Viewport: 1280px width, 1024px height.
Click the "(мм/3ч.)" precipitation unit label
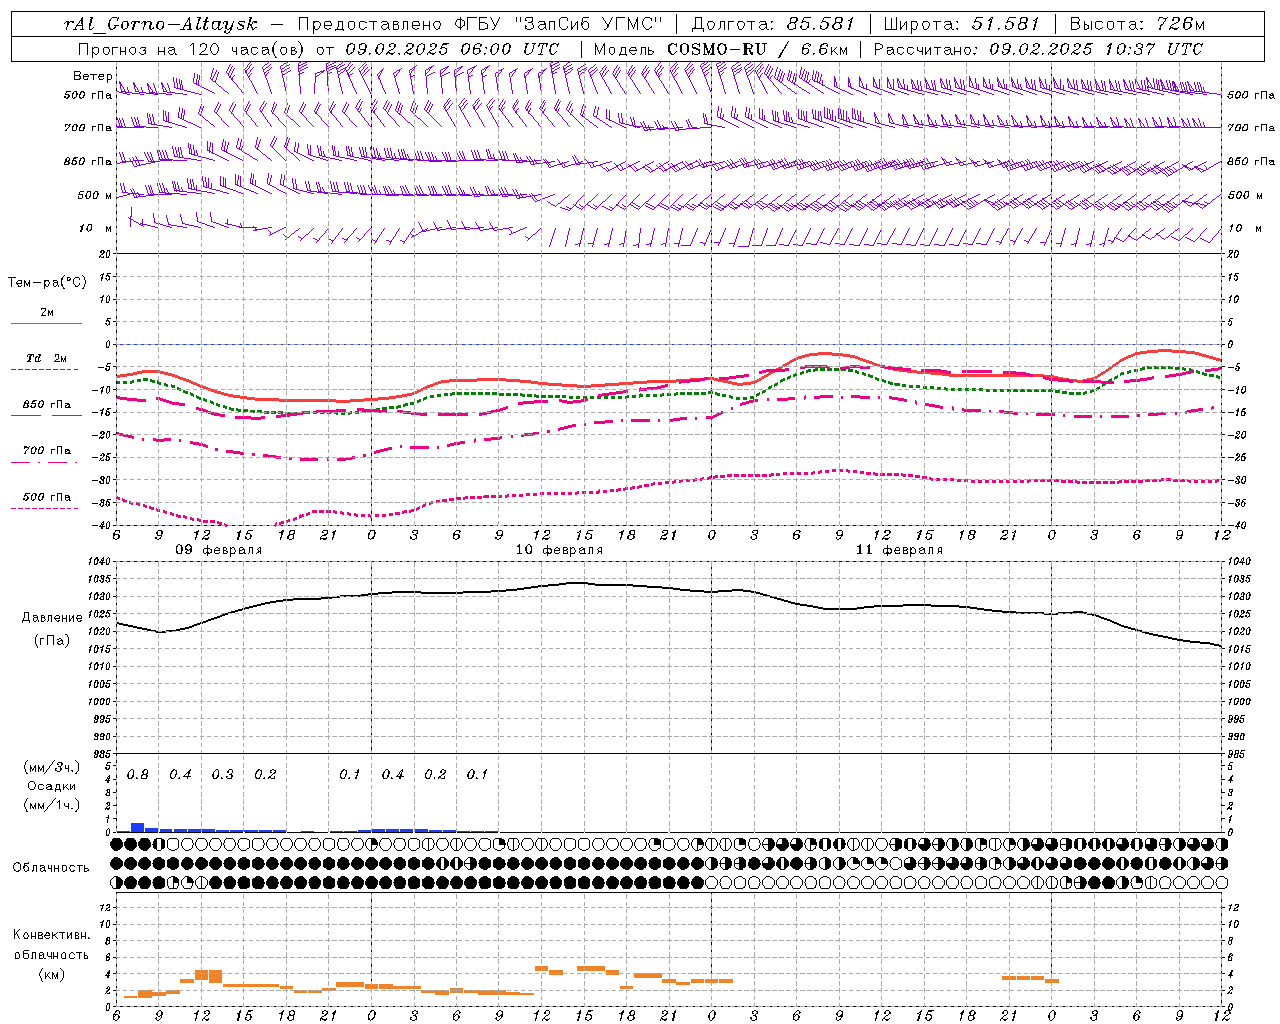tap(52, 767)
